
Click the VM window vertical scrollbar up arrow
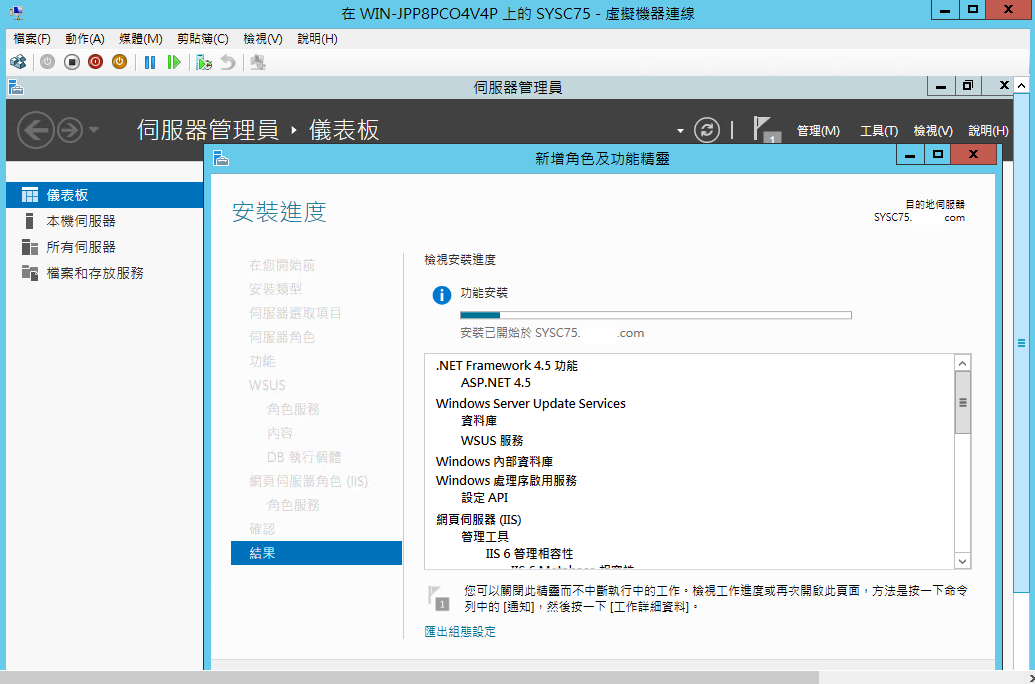coord(1021,86)
